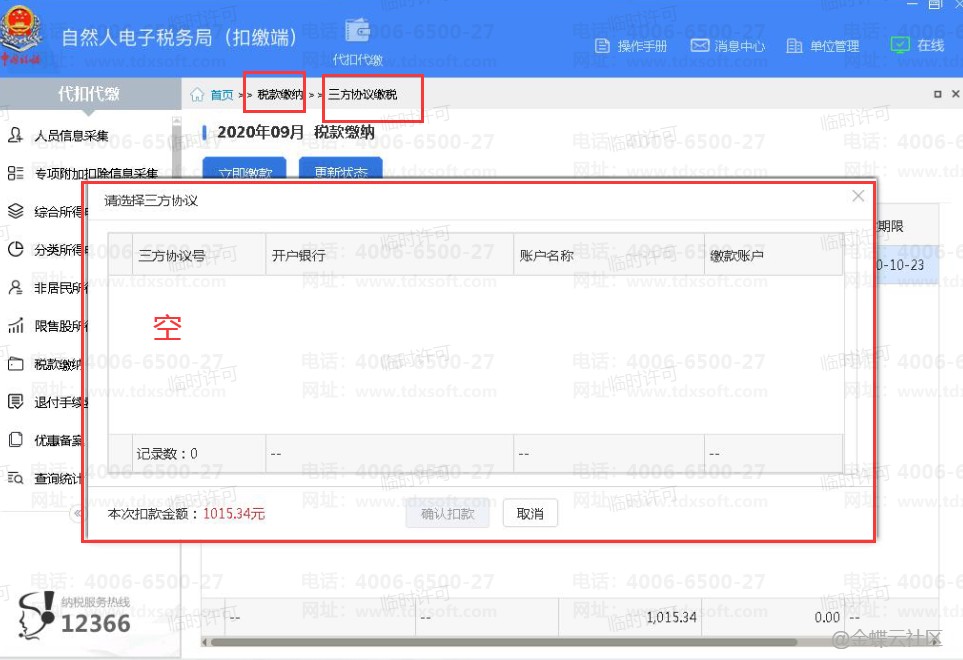Click the 退付手续费 document icon

pos(15,402)
